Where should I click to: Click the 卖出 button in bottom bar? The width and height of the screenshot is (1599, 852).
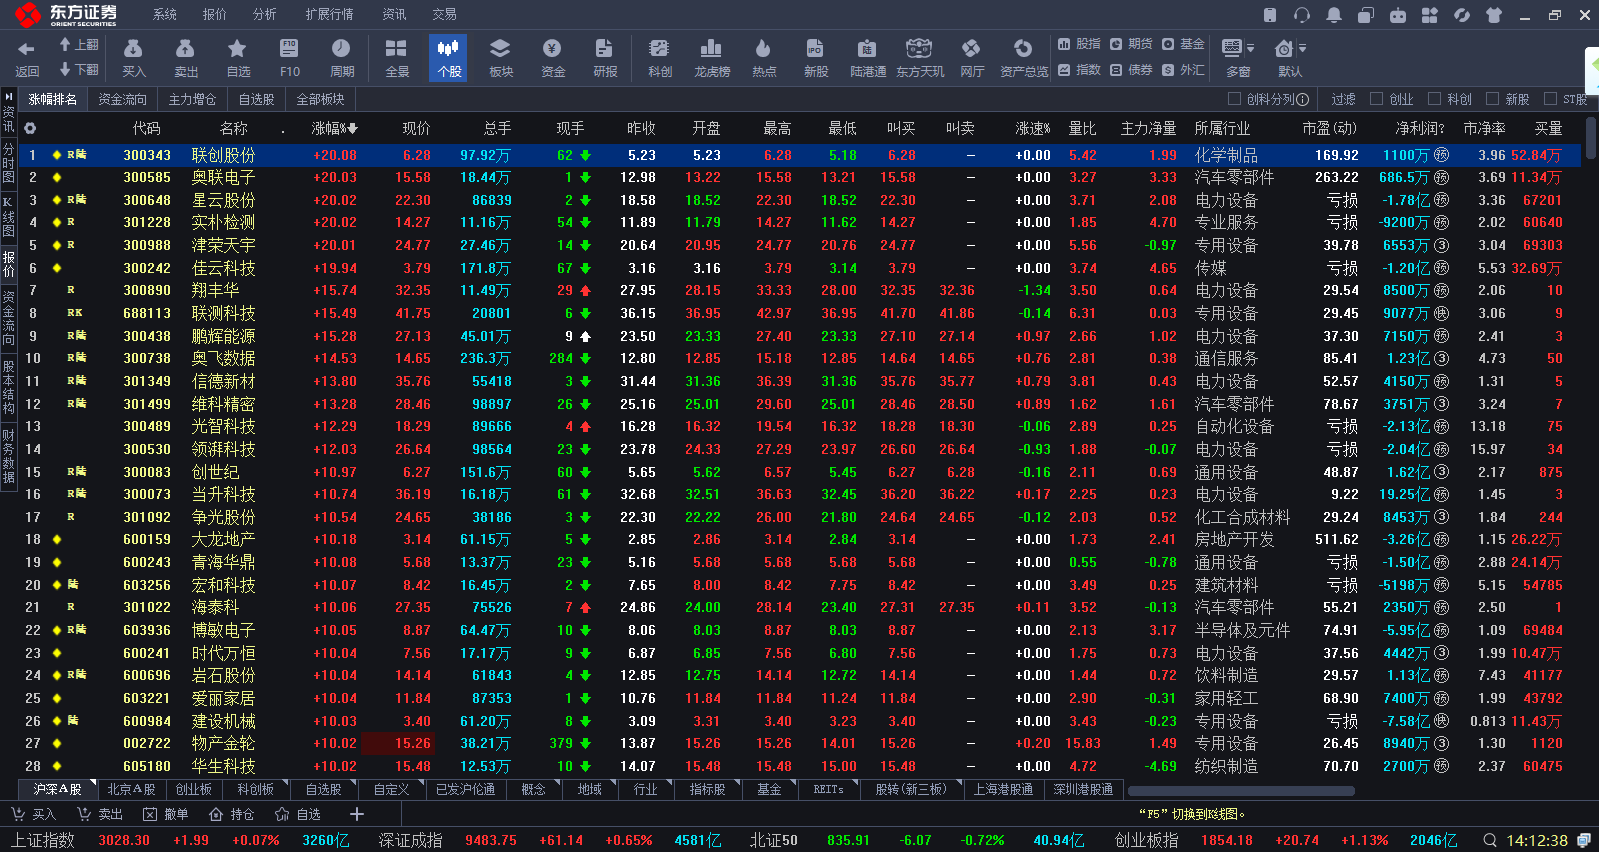point(100,814)
